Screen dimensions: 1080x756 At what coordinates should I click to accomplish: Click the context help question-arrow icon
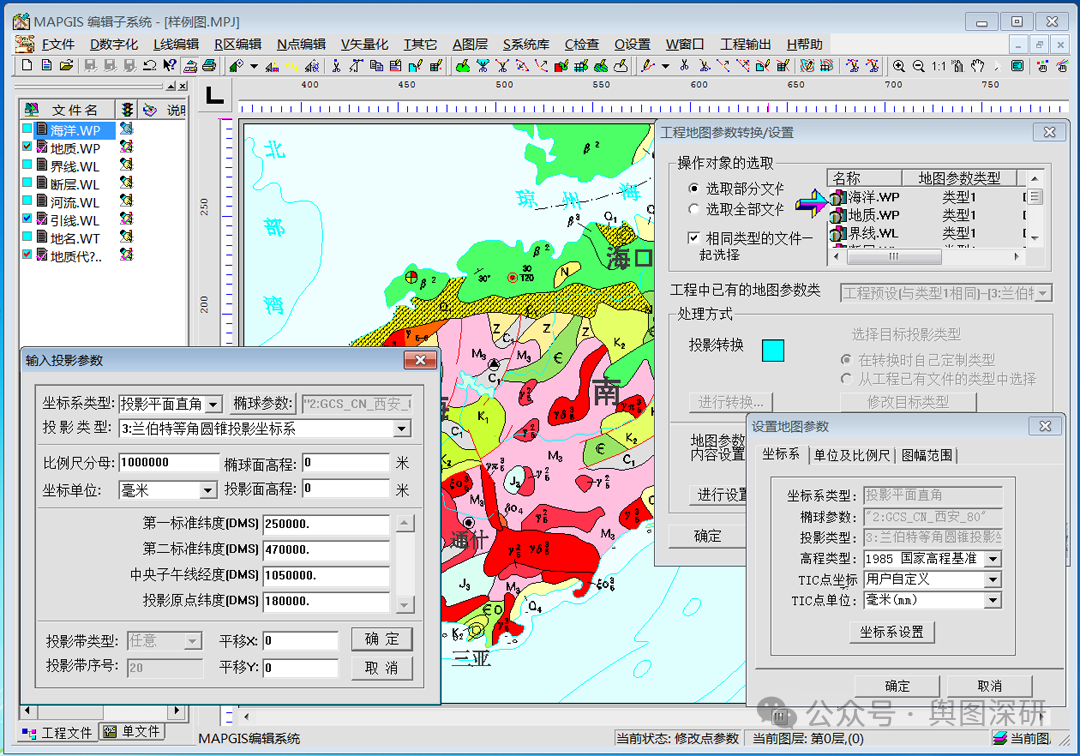[169, 66]
